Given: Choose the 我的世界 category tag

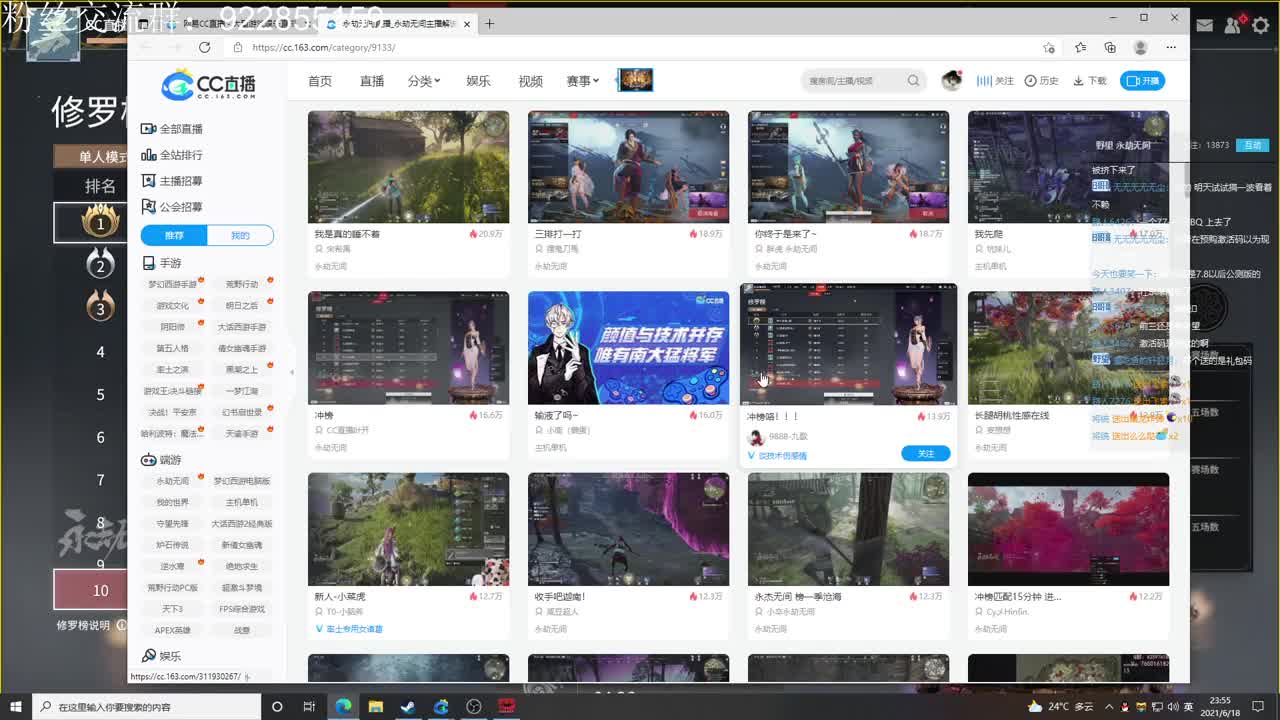Looking at the screenshot, I should click(x=172, y=503).
